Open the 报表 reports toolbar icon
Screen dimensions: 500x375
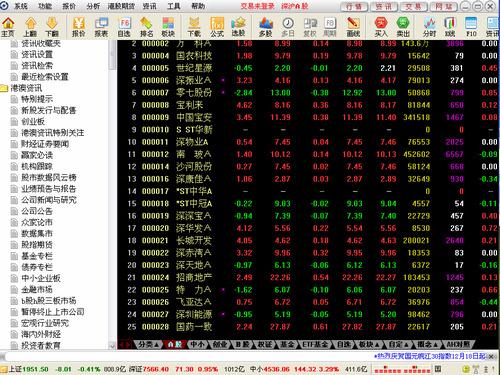[x=101, y=27]
